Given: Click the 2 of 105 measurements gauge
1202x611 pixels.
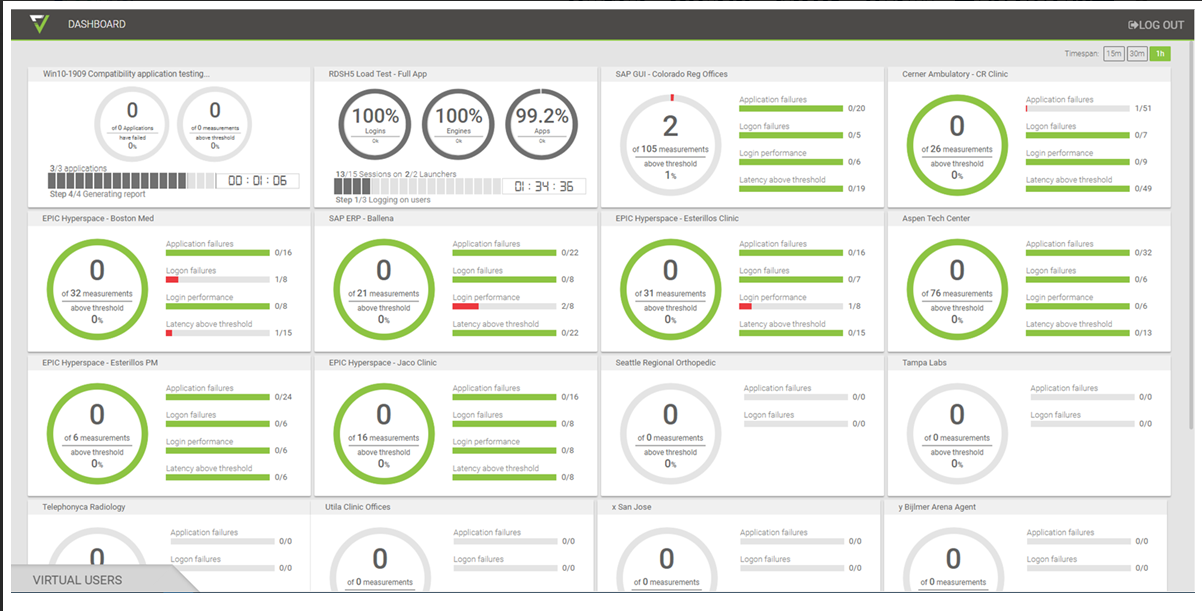Looking at the screenshot, I should (670, 143).
